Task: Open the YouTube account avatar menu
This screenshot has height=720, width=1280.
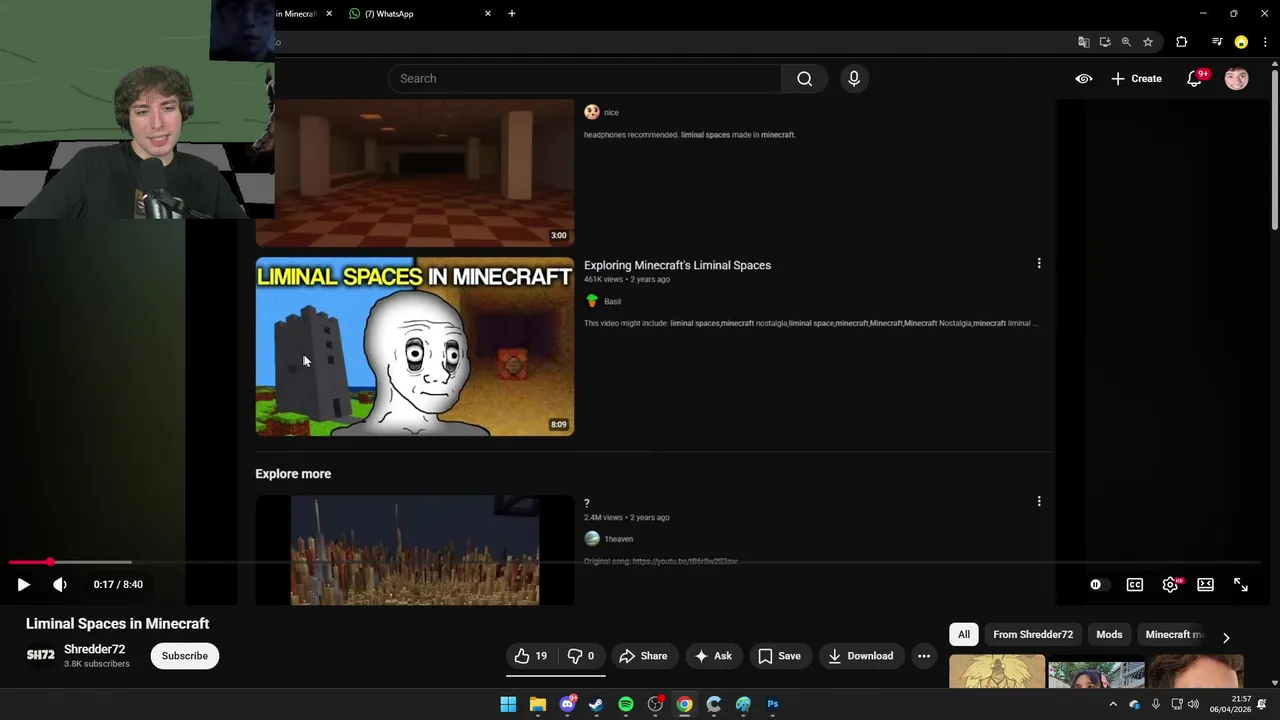Action: (x=1237, y=79)
